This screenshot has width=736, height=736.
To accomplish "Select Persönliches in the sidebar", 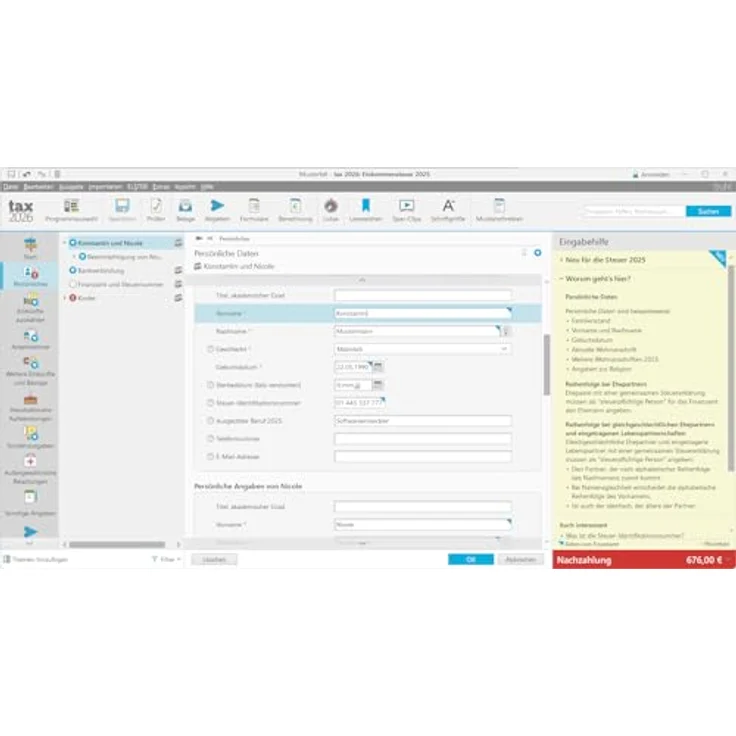I will 31,276.
